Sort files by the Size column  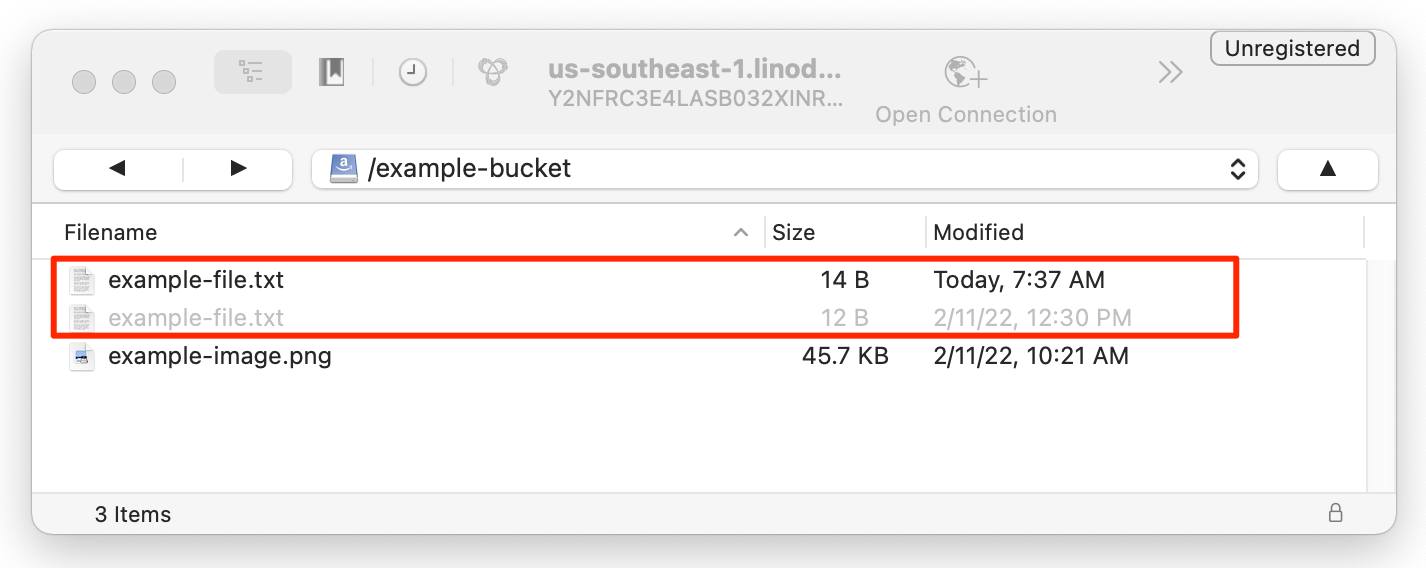(794, 233)
